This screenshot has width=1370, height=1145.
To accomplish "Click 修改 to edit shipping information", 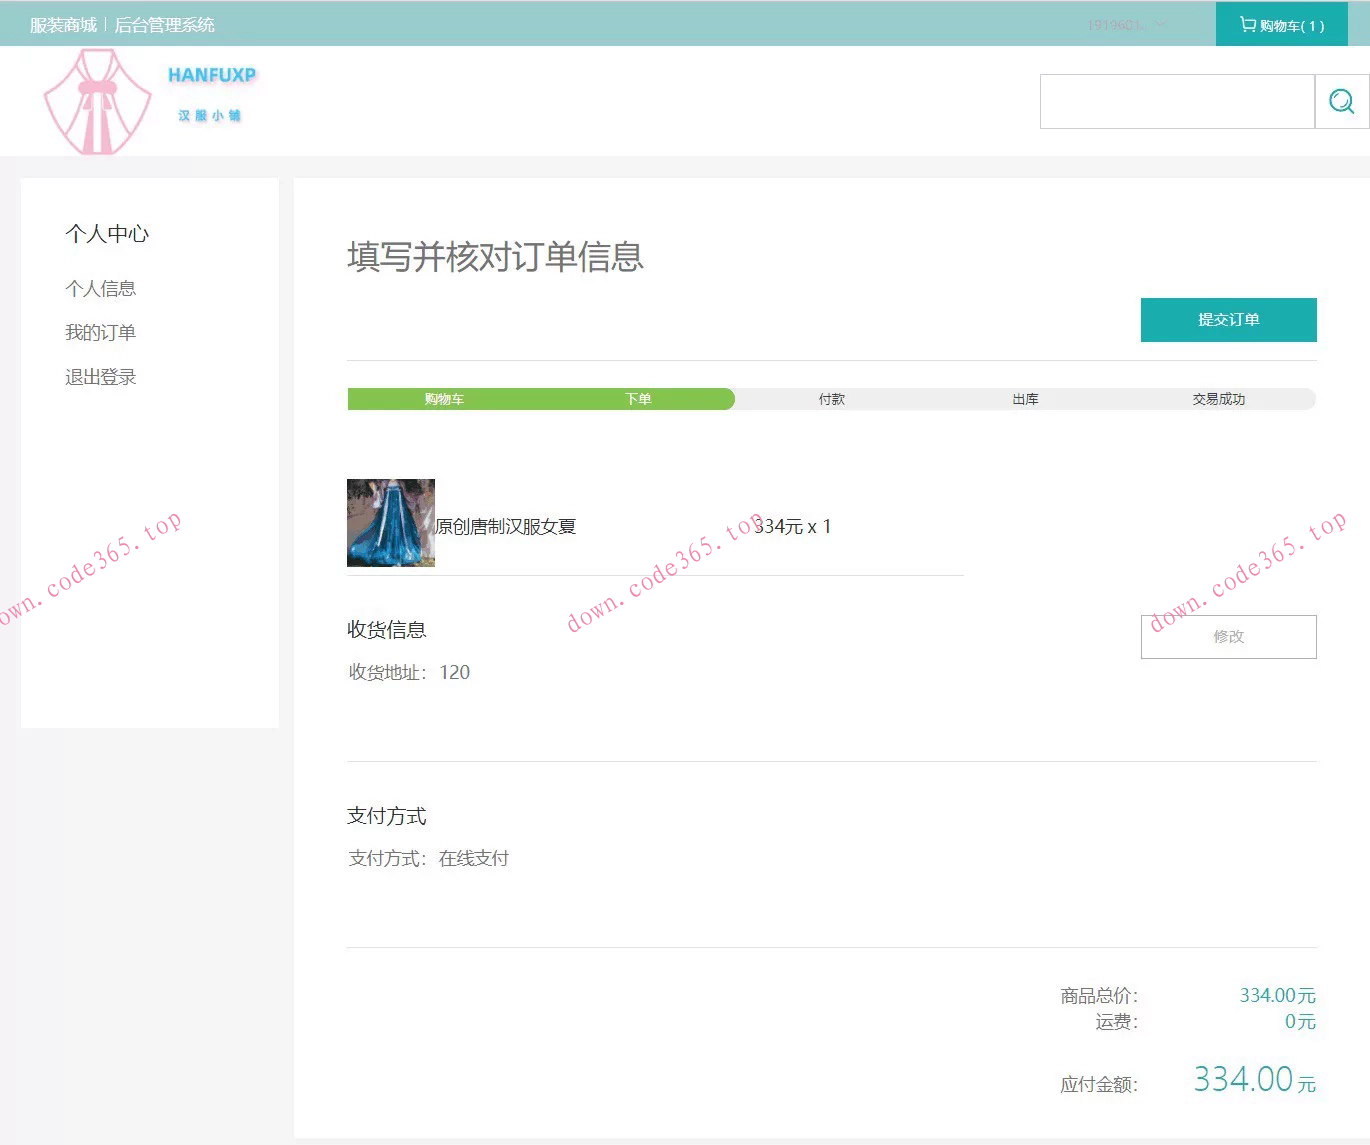I will (x=1228, y=636).
